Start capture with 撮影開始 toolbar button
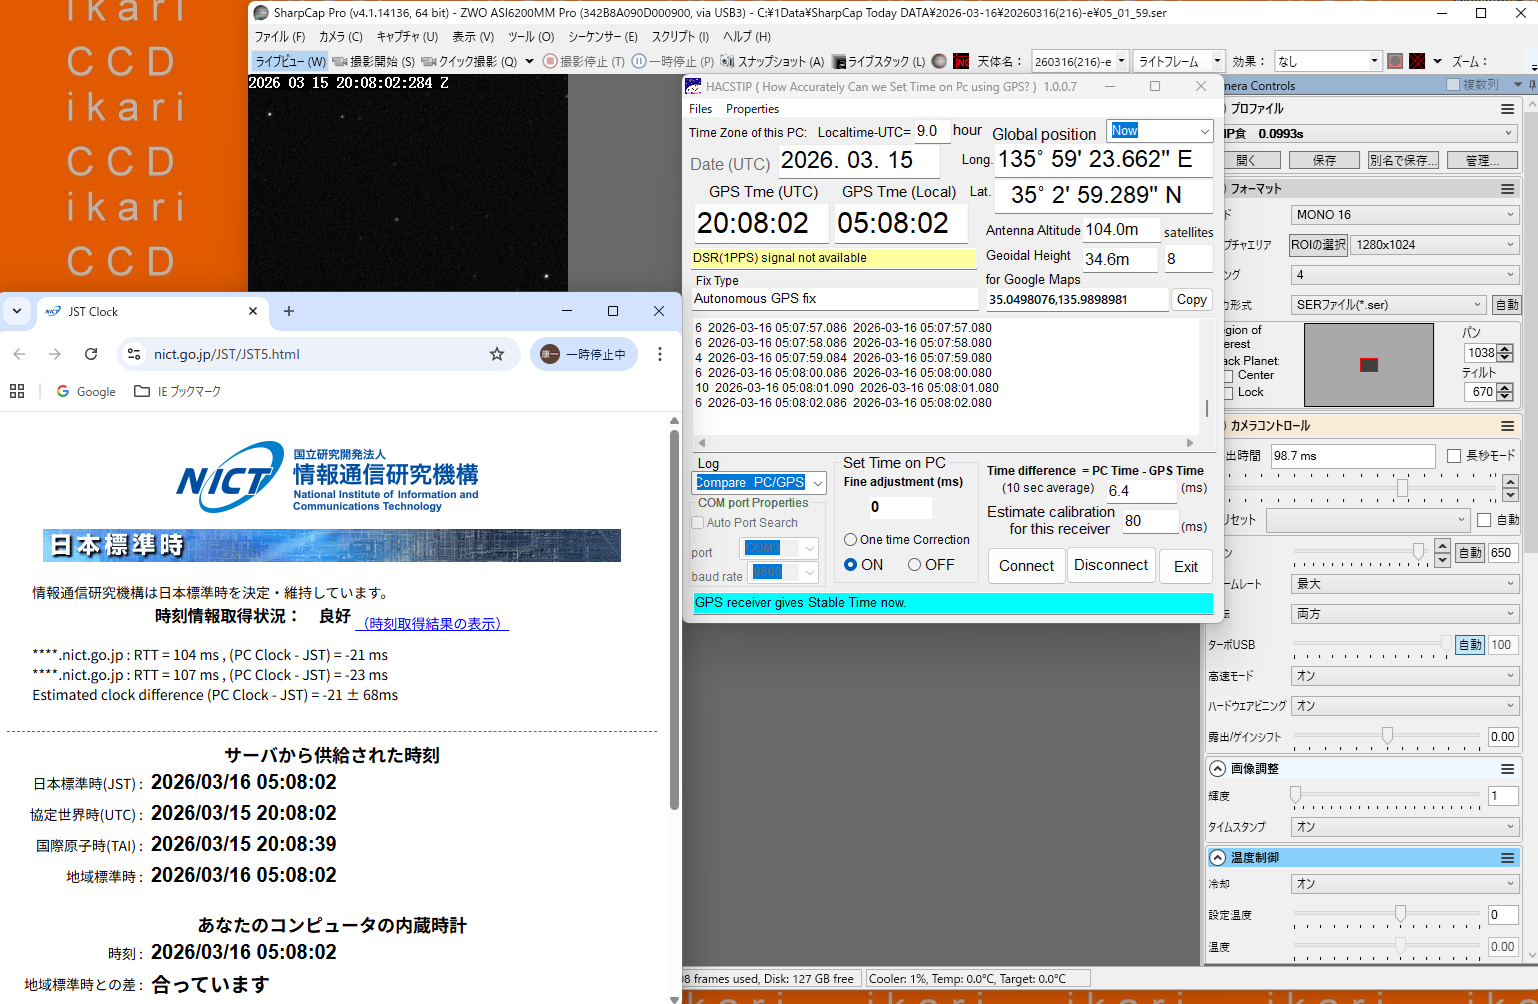The height and width of the screenshot is (1004, 1538). pyautogui.click(x=373, y=62)
